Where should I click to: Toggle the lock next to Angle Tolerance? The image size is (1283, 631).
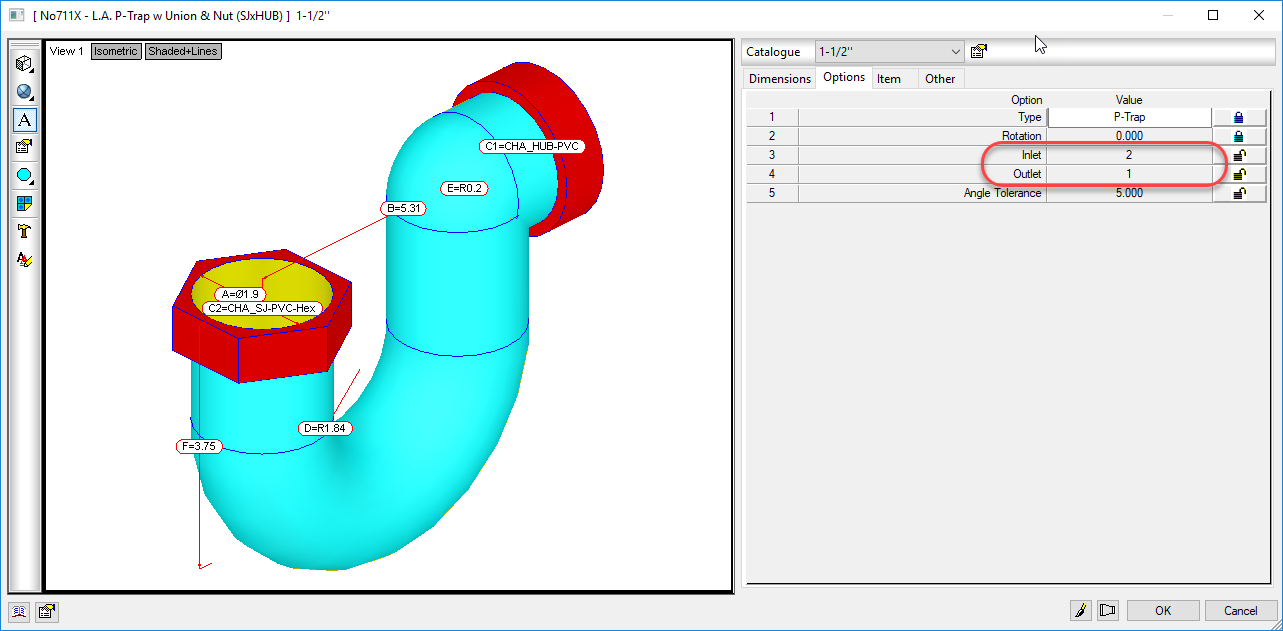tap(1239, 192)
